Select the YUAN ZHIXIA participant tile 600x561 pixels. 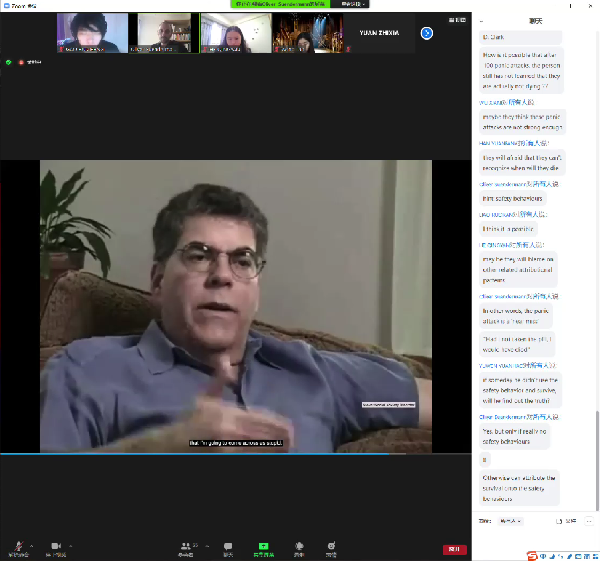379,33
